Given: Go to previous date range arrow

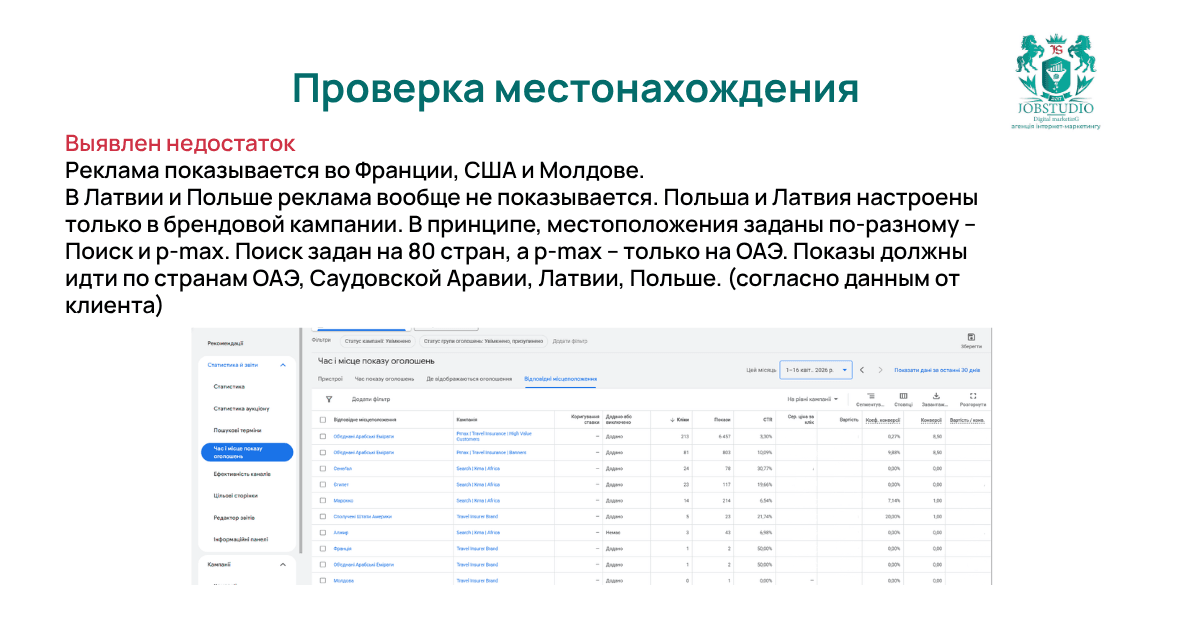Looking at the screenshot, I should click(862, 369).
